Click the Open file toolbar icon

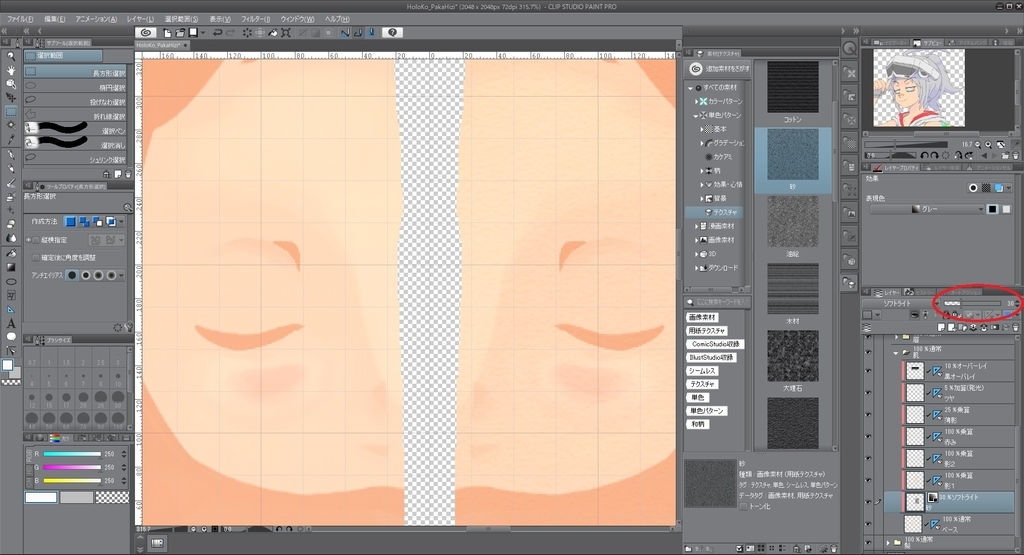(x=180, y=33)
